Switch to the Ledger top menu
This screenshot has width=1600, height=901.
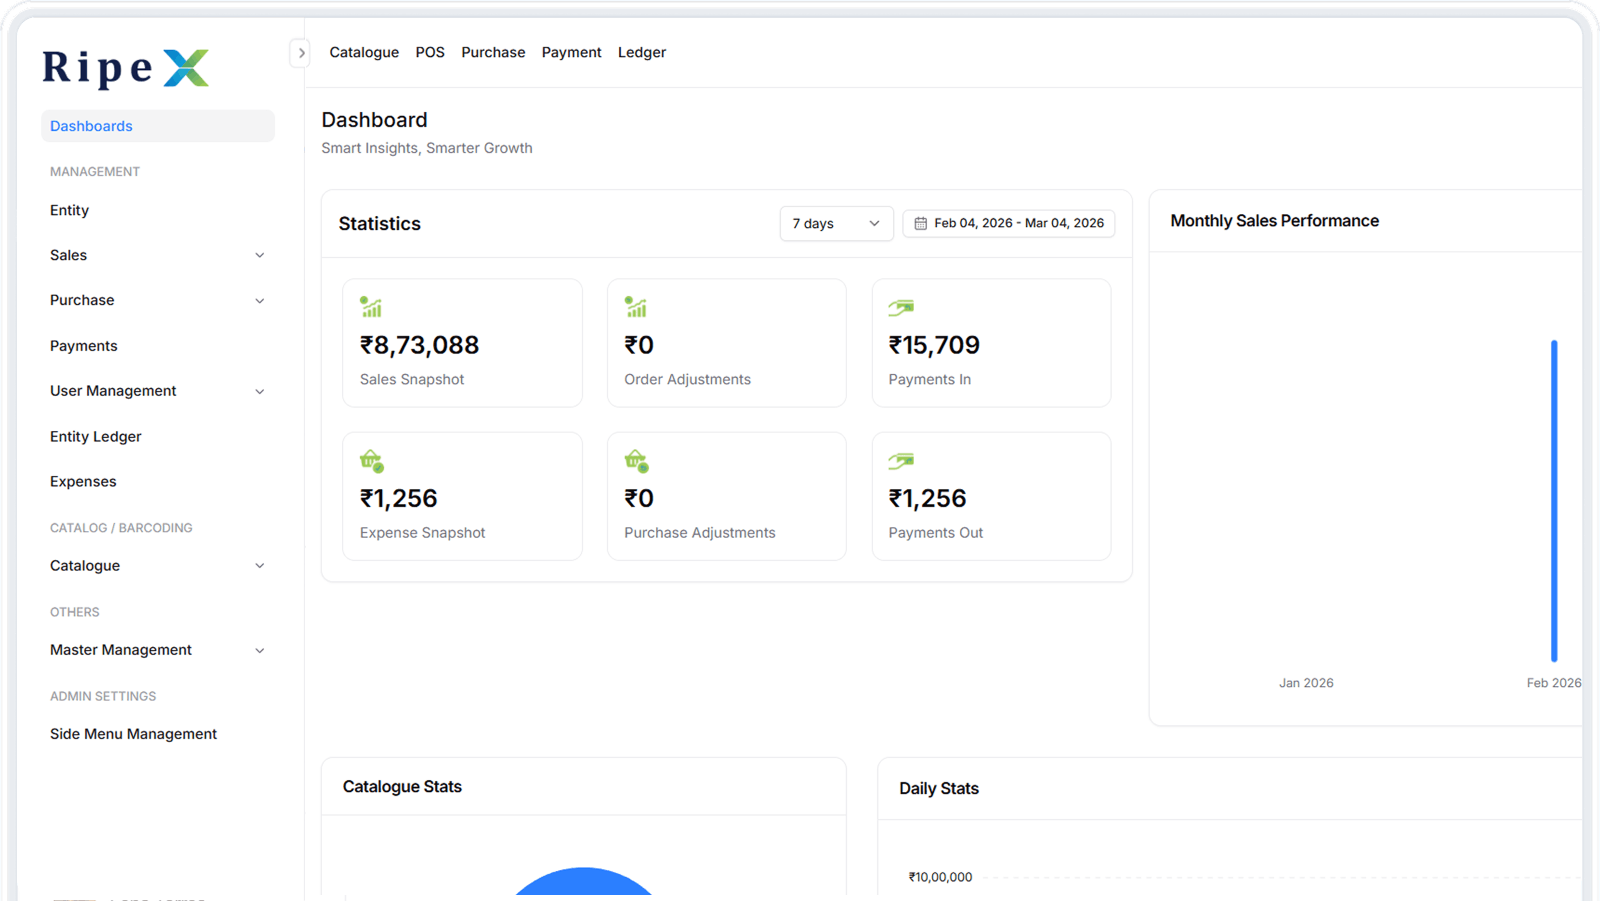click(x=641, y=52)
